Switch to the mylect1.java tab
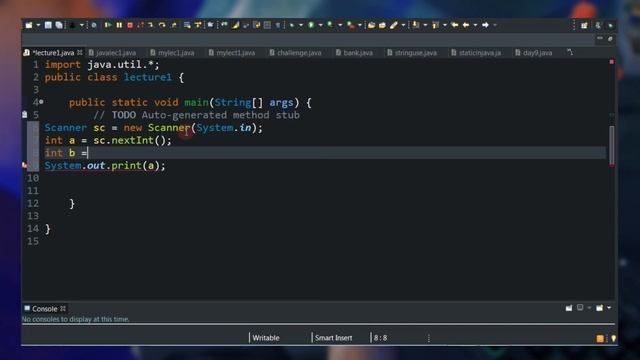 232,53
